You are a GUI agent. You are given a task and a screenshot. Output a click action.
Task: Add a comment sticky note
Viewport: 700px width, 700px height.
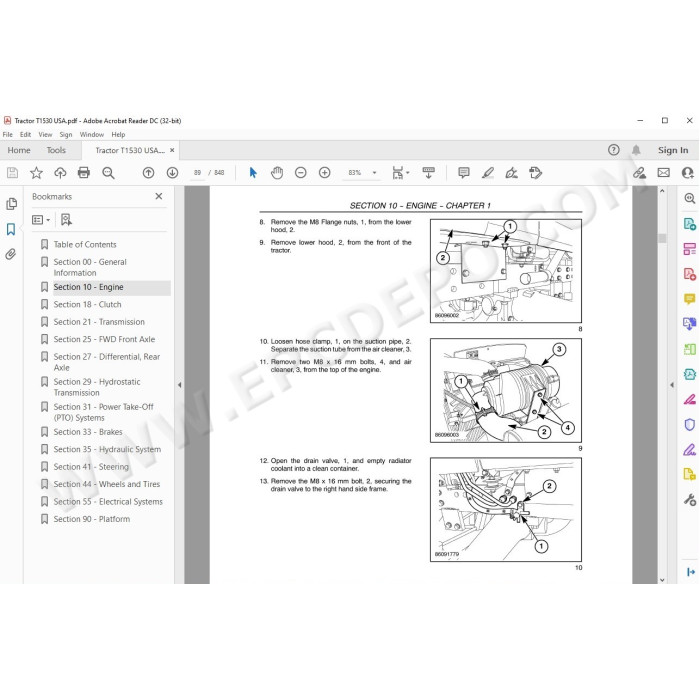coord(464,173)
